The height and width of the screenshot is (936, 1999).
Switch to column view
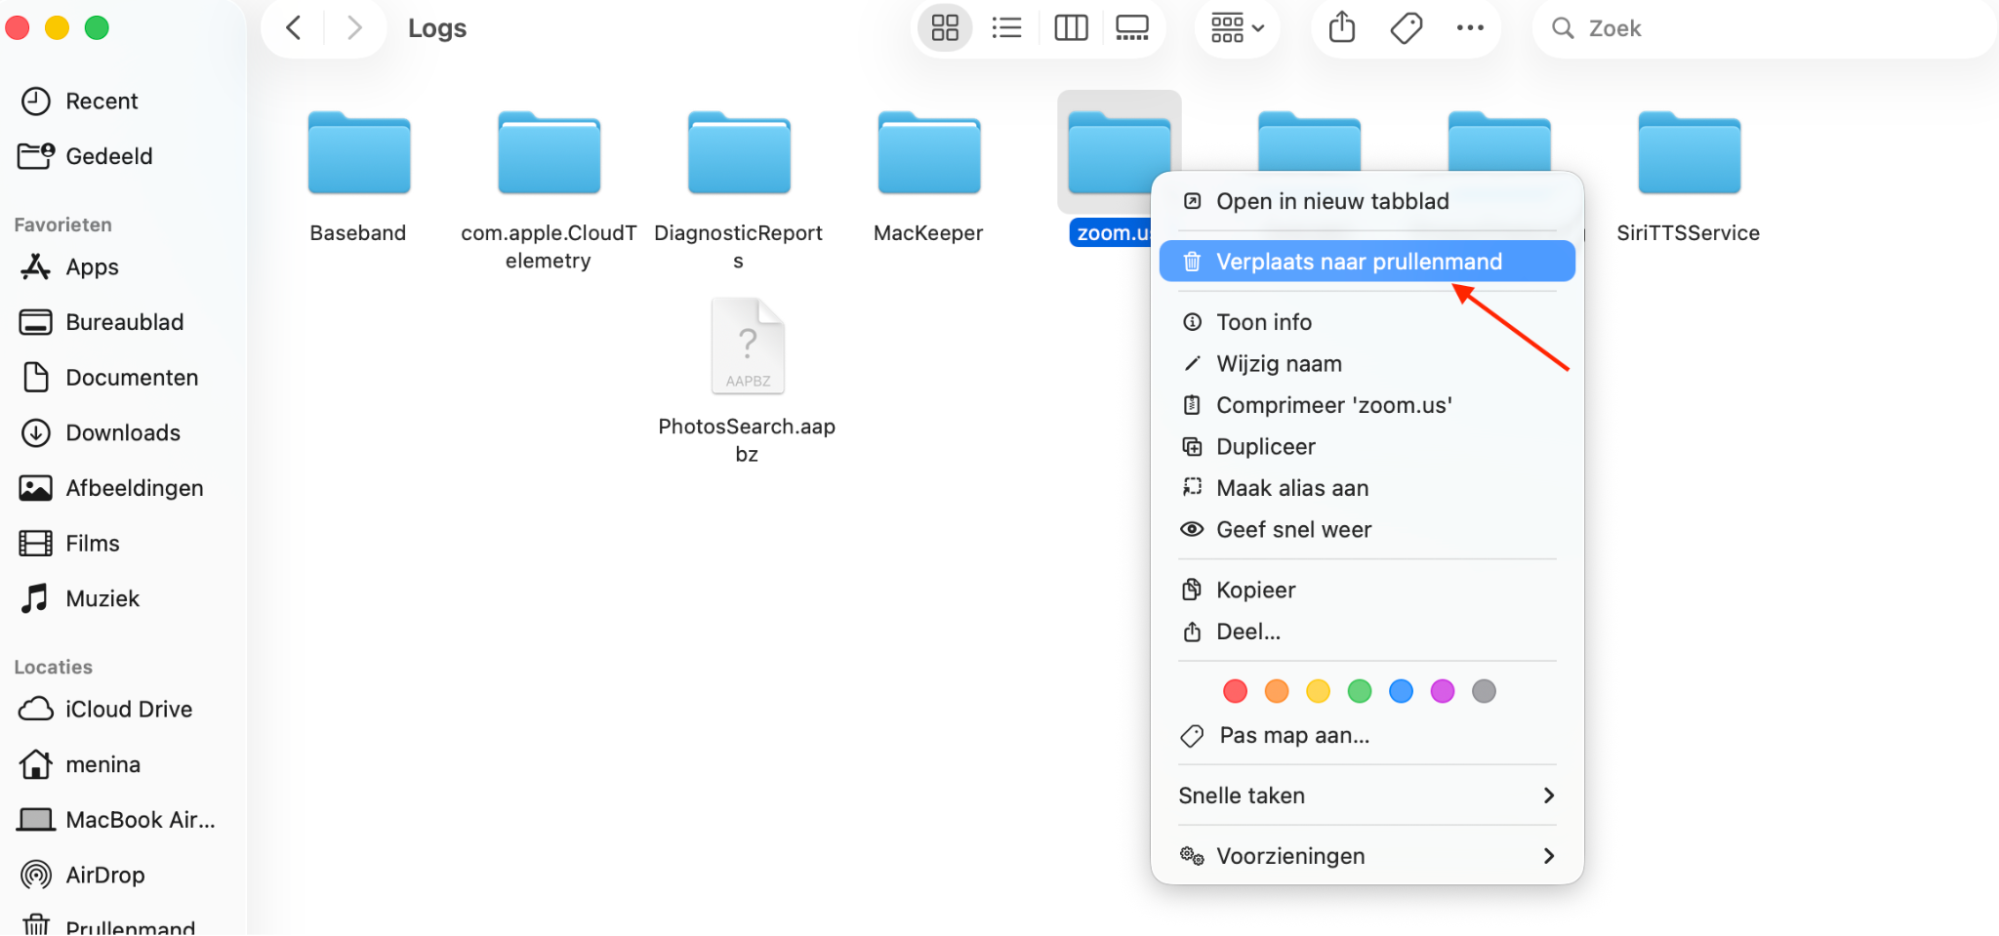click(1070, 27)
